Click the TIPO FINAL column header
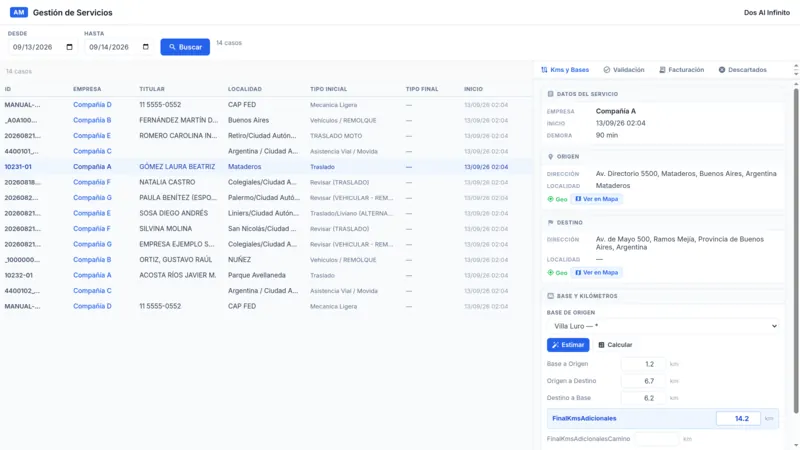This screenshot has height=450, width=800. click(x=421, y=89)
